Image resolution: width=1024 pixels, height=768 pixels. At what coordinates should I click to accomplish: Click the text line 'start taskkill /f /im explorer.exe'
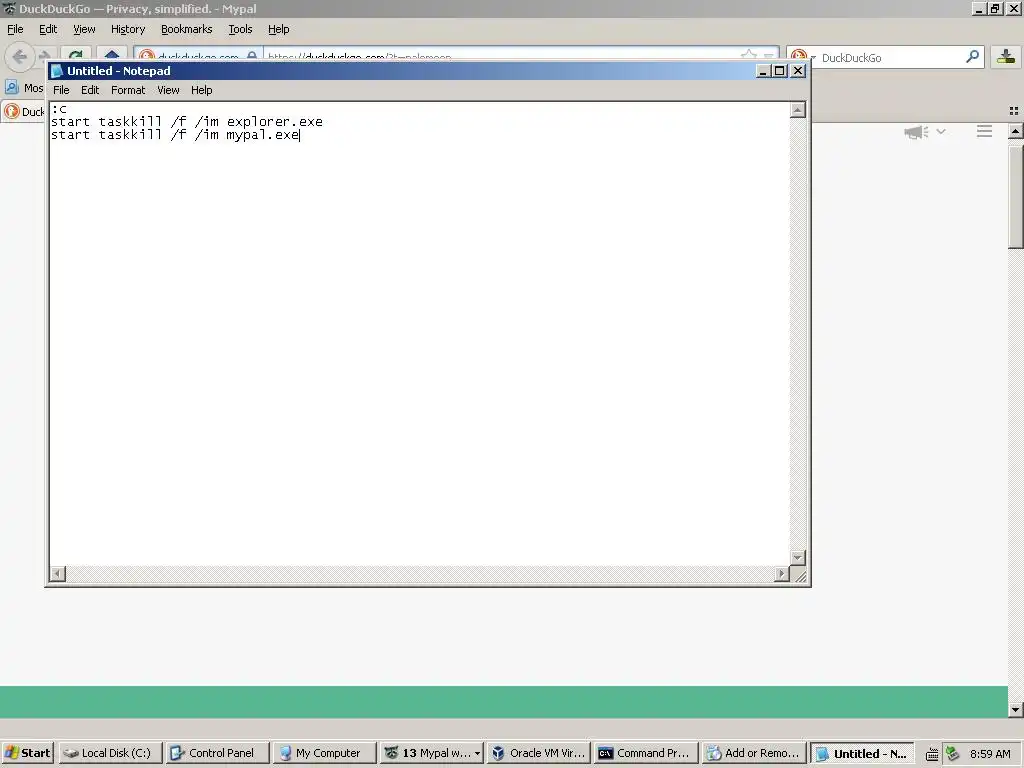[187, 121]
